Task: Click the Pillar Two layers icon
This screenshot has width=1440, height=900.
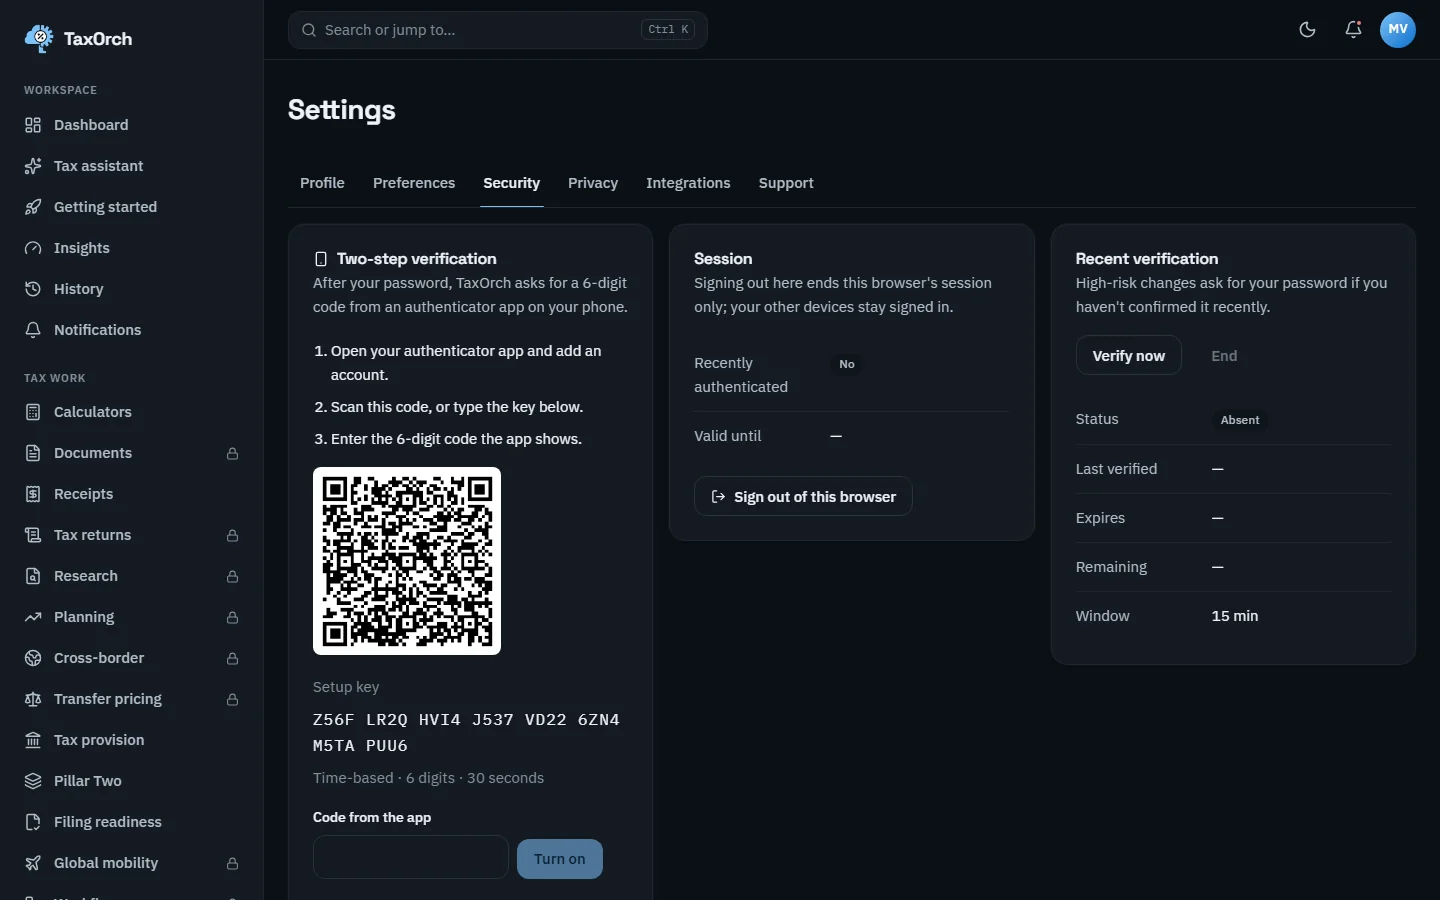Action: click(33, 781)
